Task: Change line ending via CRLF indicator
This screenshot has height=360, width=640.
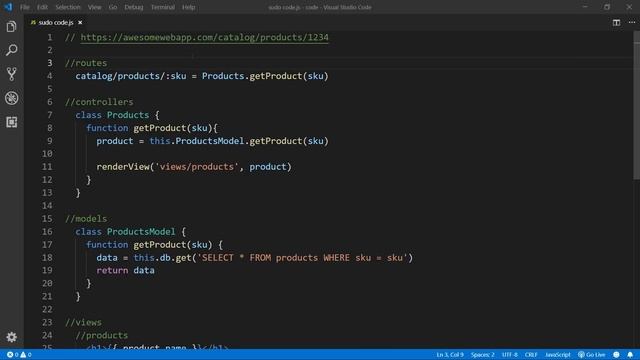Action: [x=531, y=355]
